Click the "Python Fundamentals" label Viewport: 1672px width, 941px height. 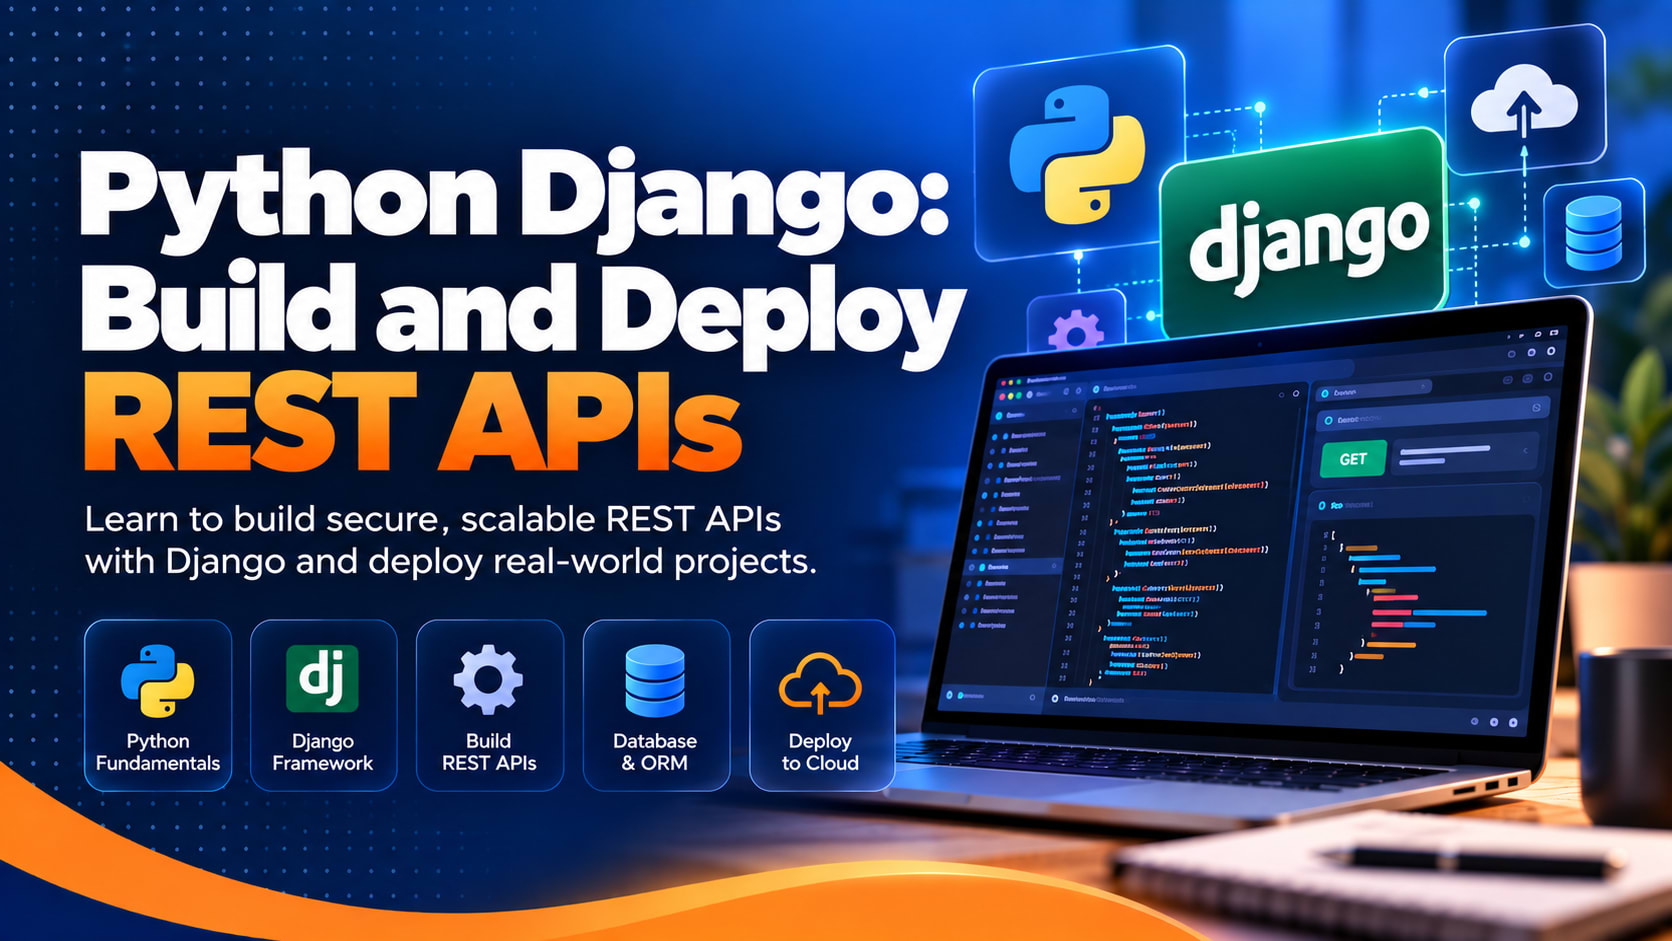(x=158, y=752)
